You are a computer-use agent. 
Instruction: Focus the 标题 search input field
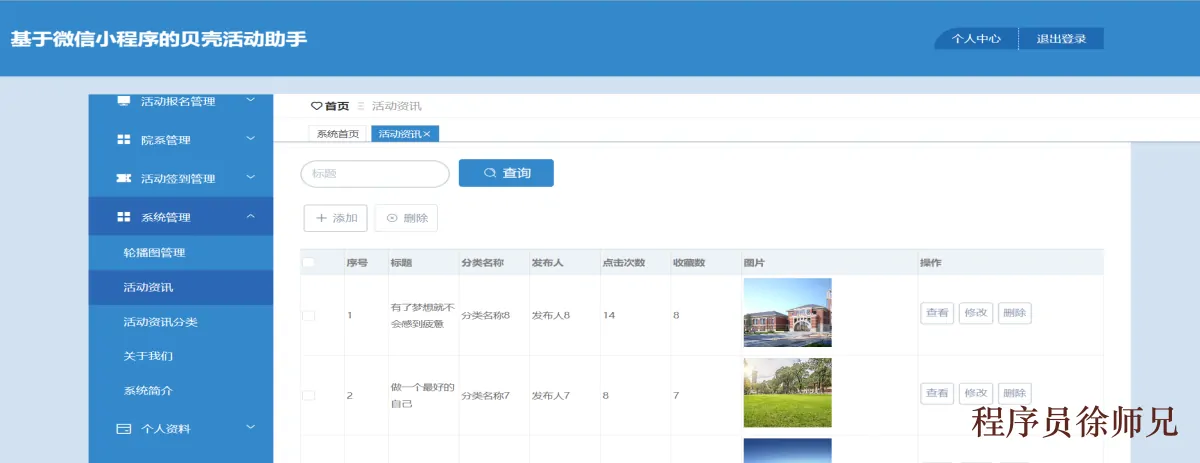point(375,174)
